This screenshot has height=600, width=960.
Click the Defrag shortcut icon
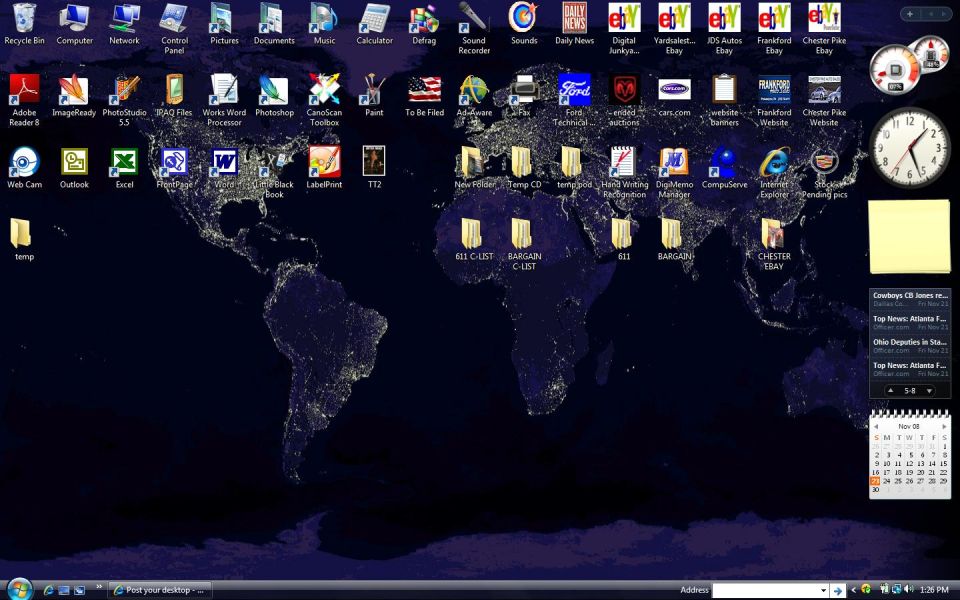pos(424,18)
